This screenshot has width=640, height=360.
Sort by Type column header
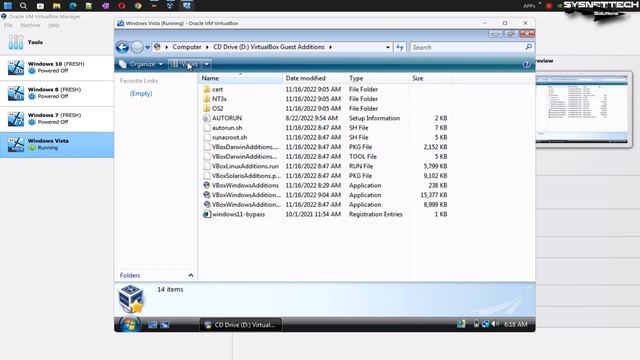(x=378, y=78)
